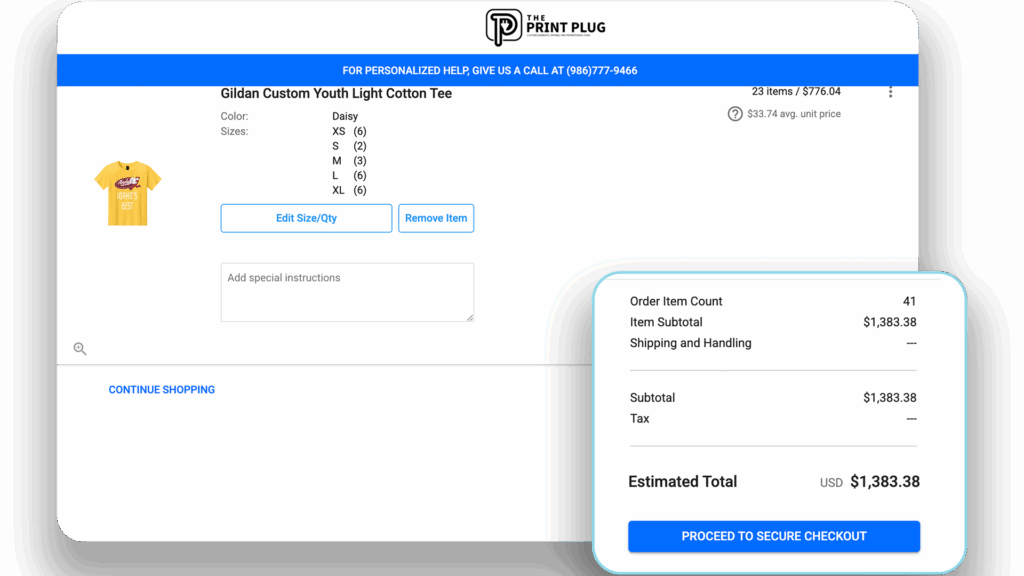Click the $33.74 avg. unit price text

tap(793, 114)
